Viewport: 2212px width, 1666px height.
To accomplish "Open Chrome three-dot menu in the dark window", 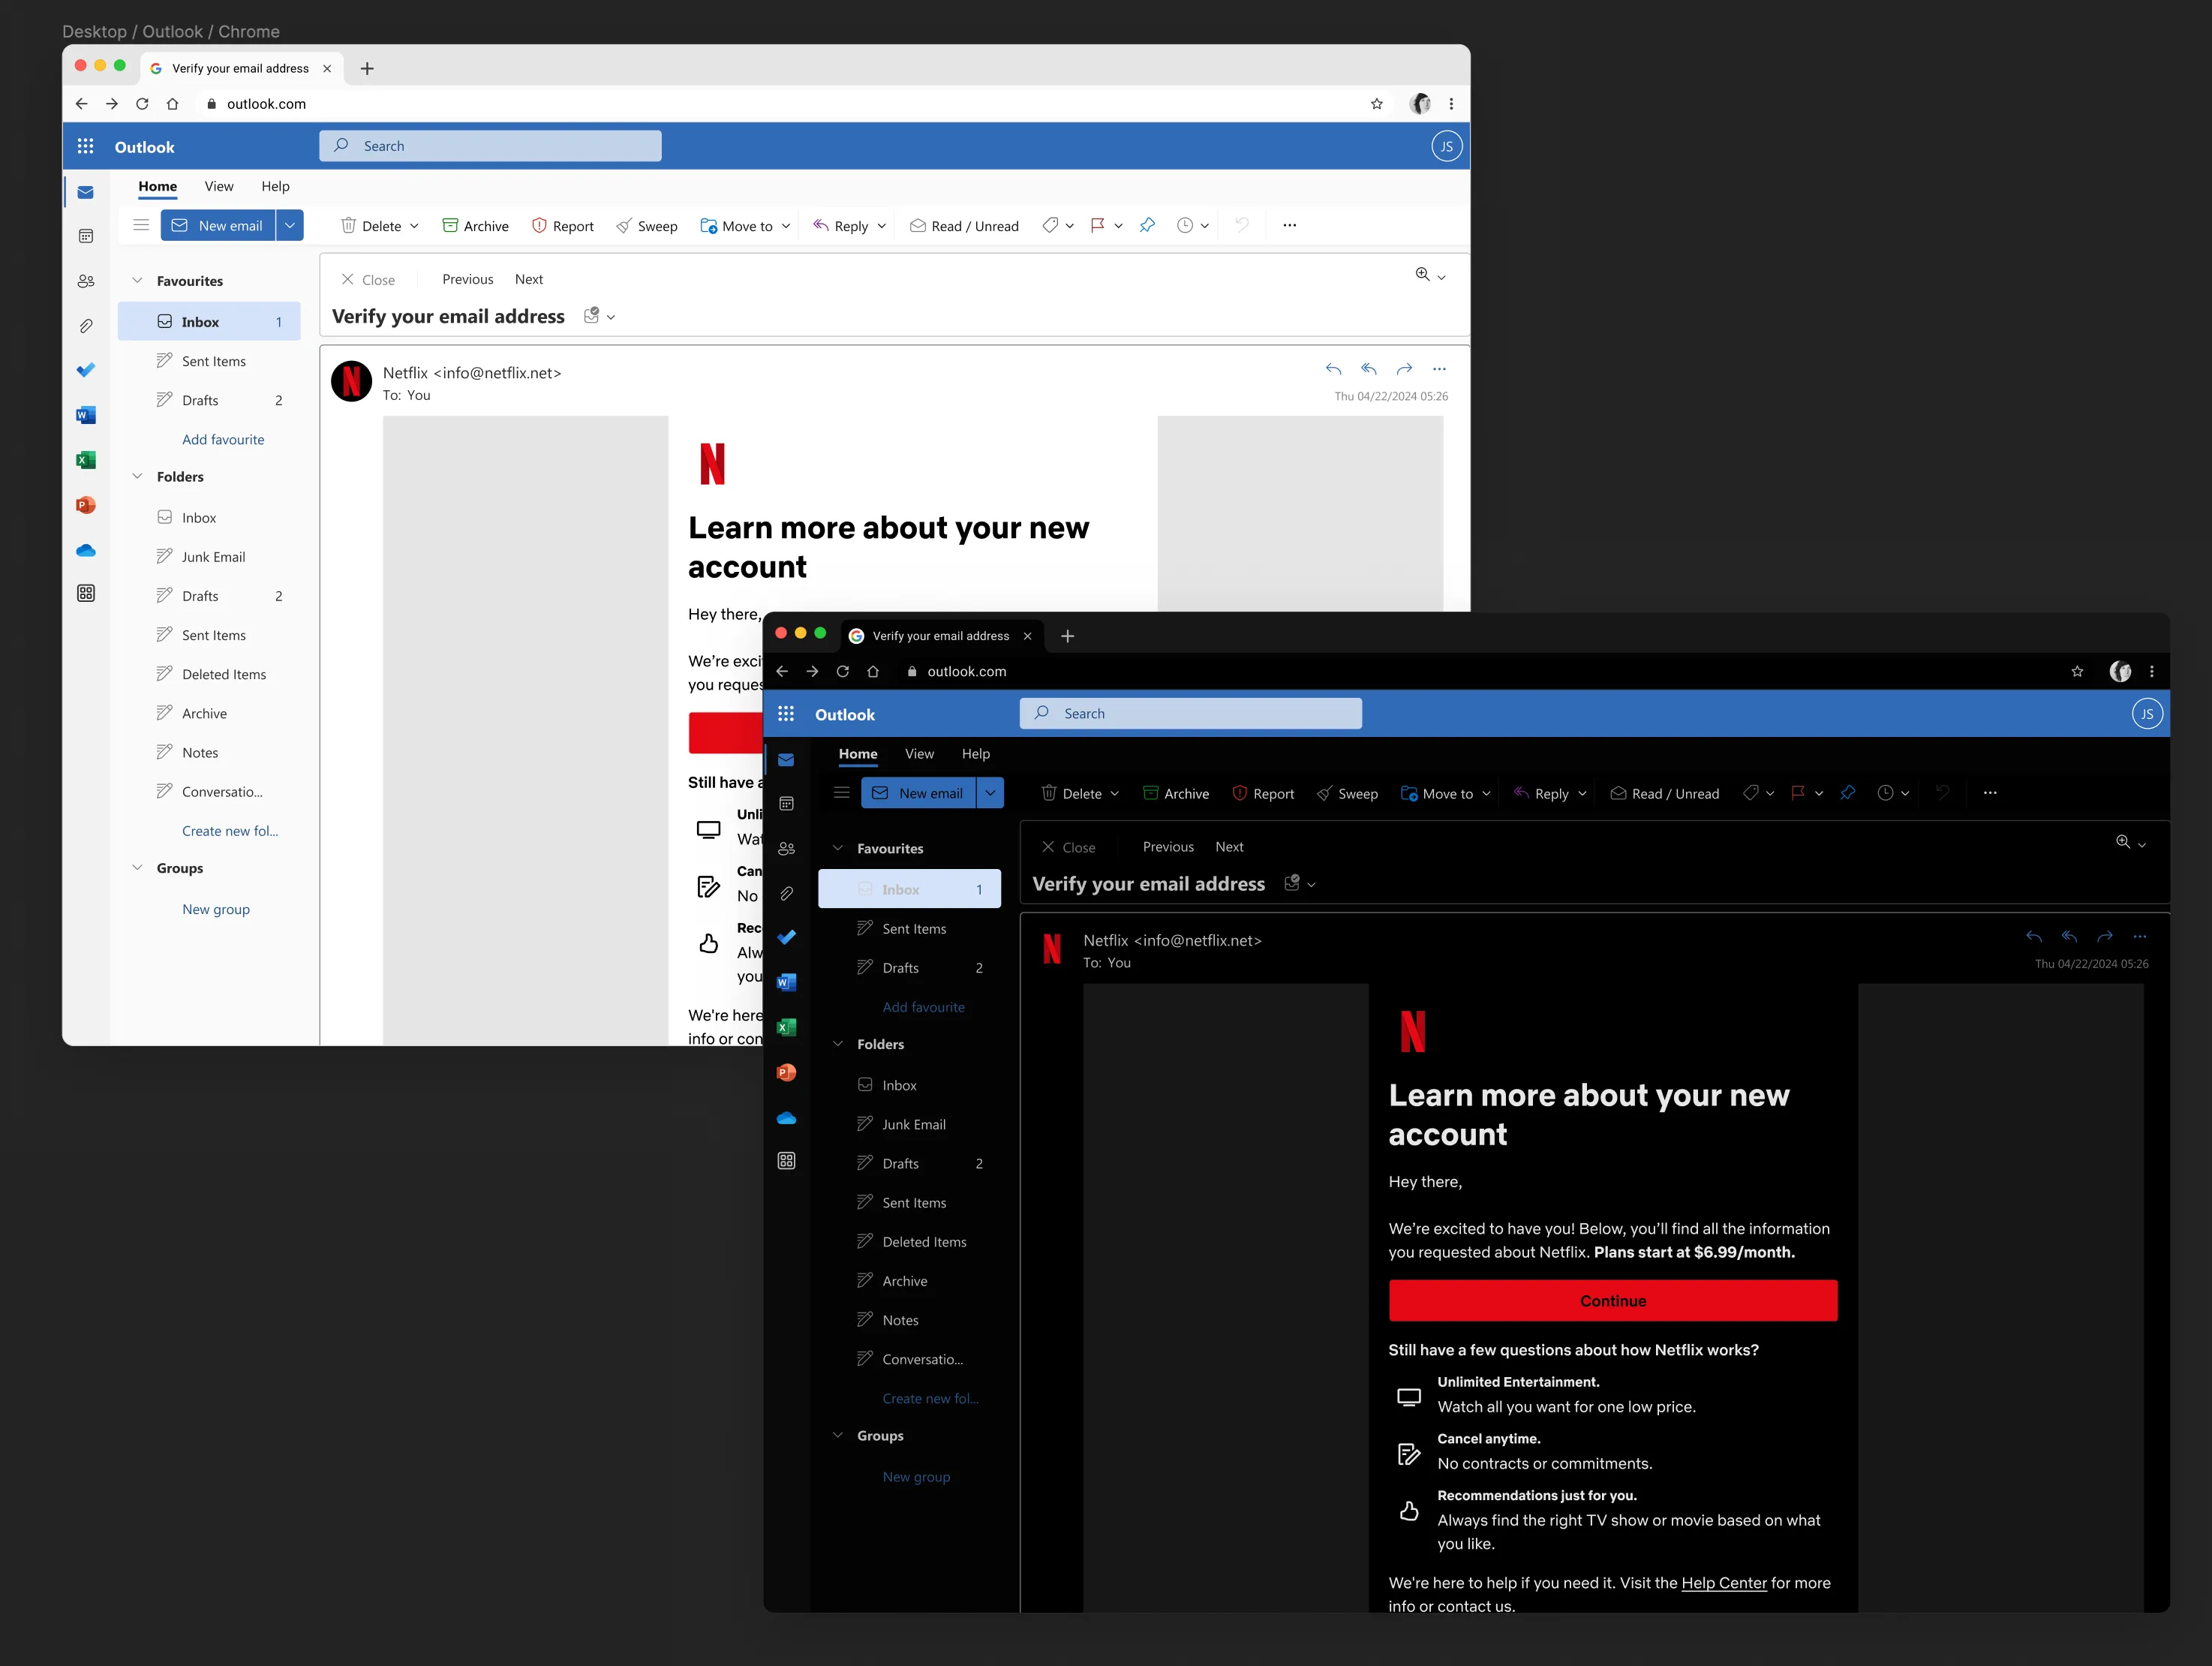I will click(x=2152, y=672).
